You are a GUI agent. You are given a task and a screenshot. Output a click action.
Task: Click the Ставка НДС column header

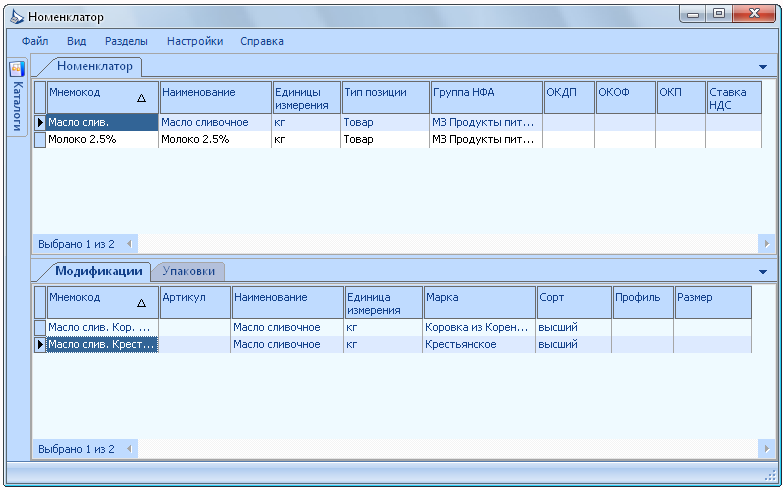coord(734,97)
